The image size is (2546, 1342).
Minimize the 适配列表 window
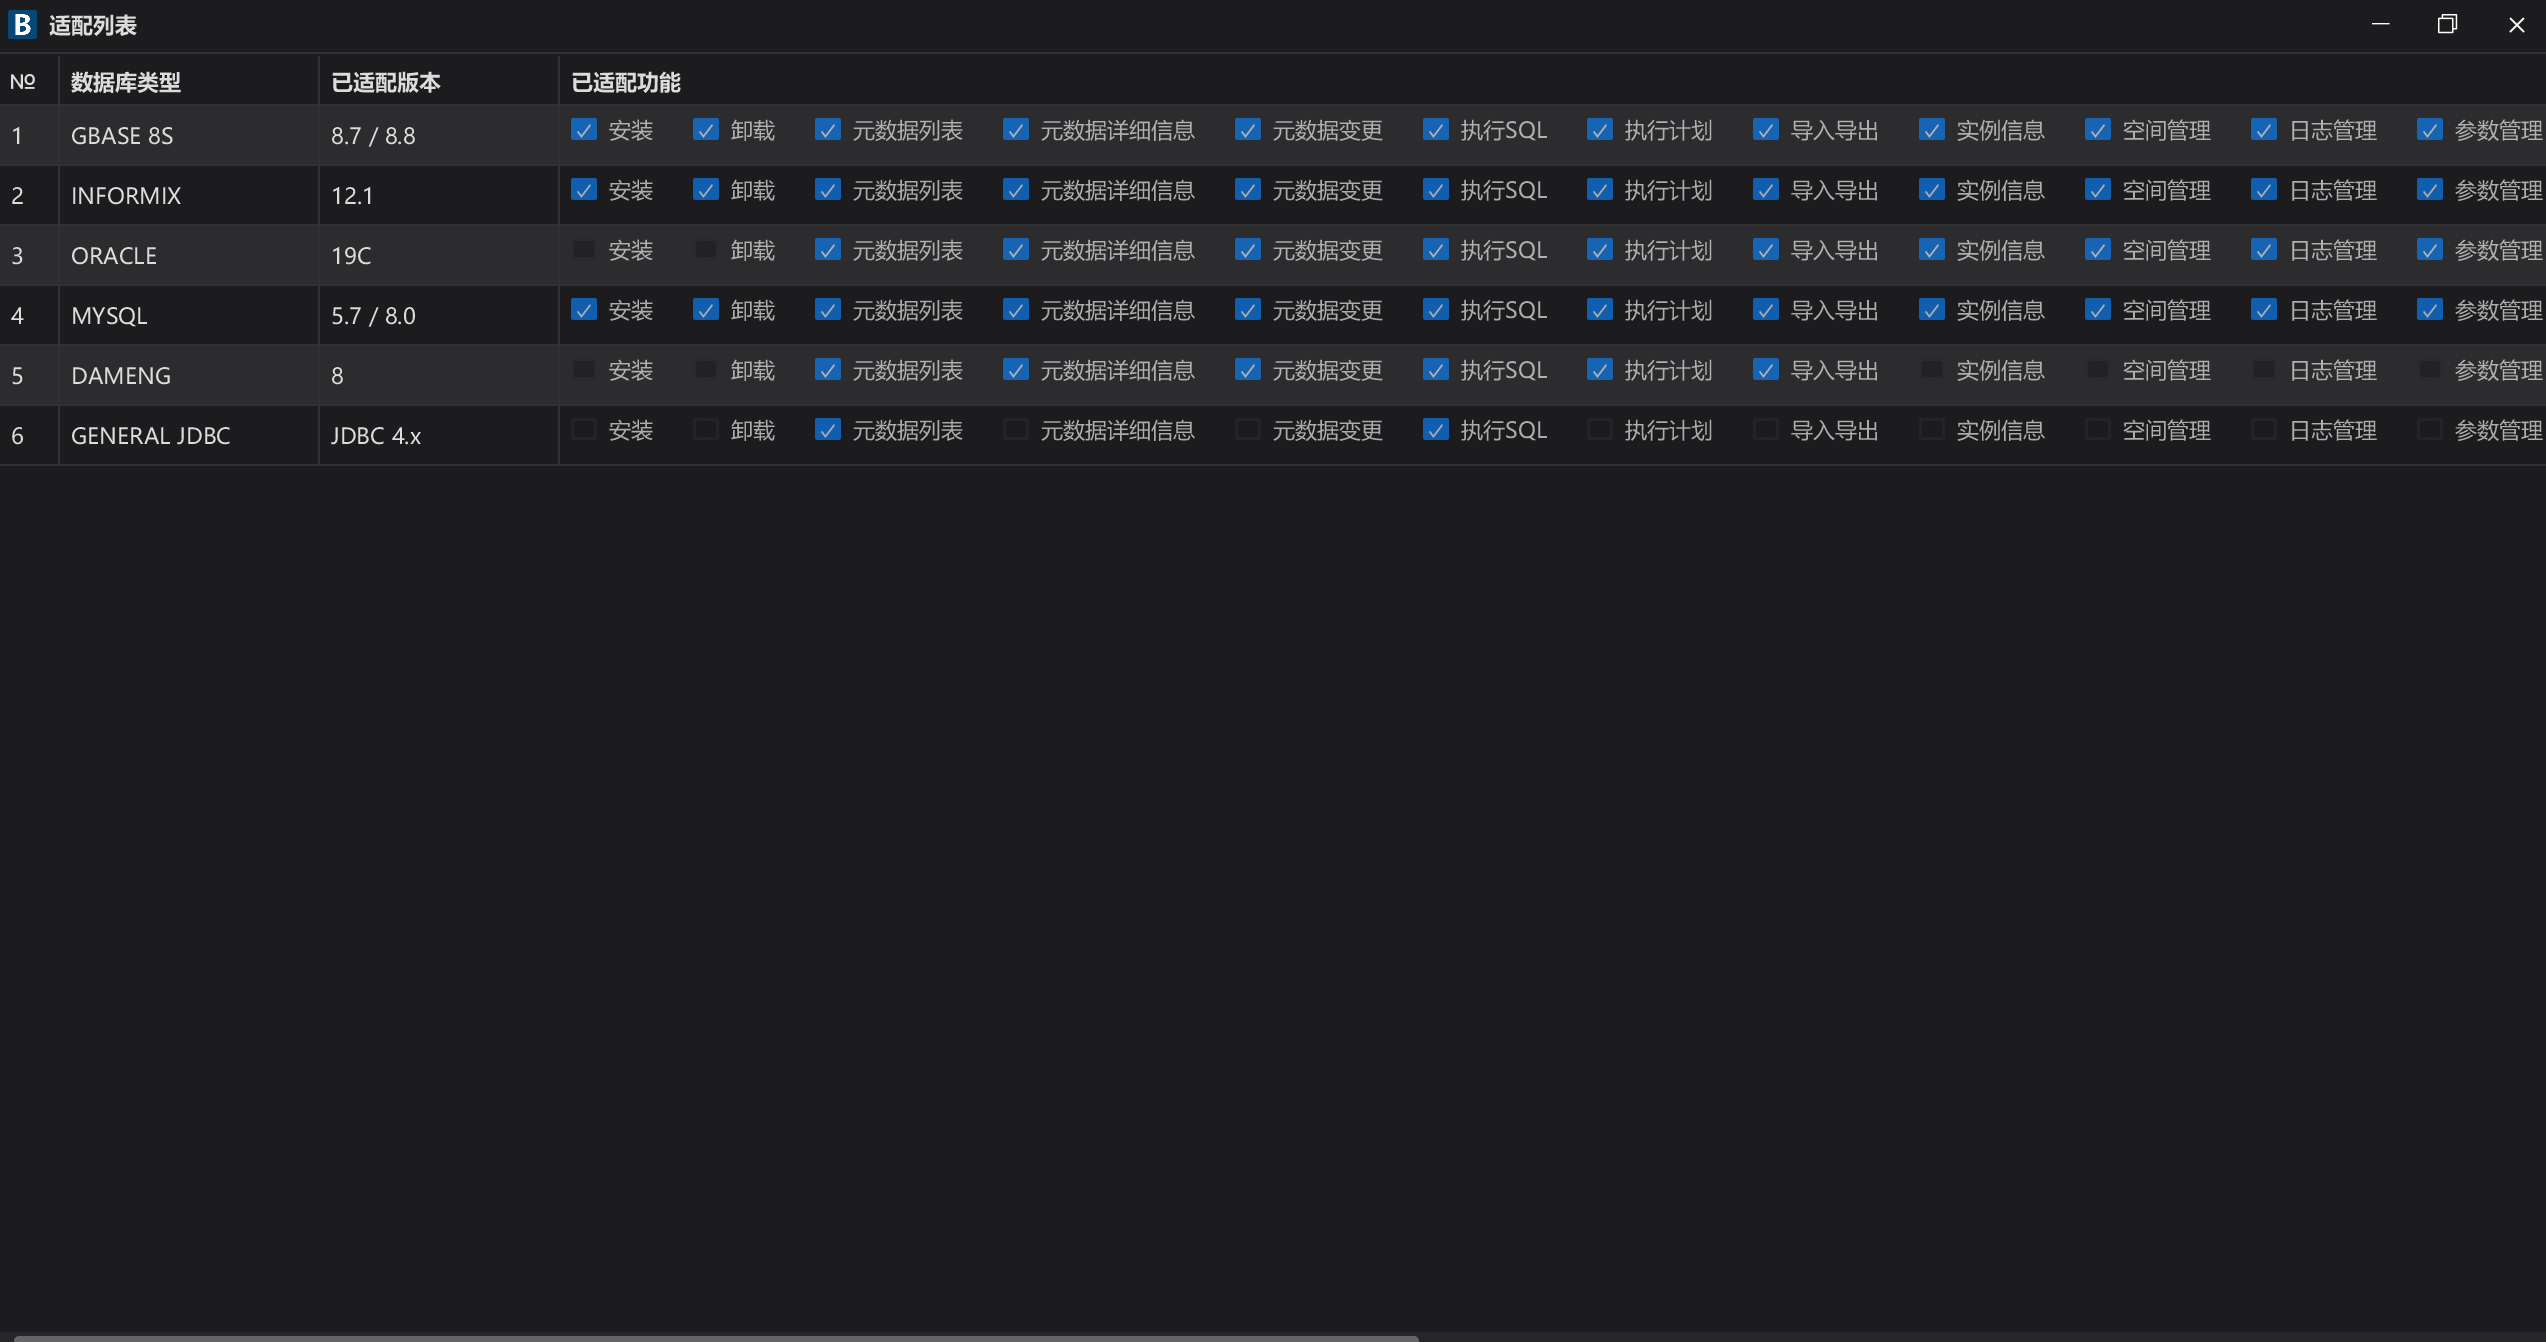click(x=2381, y=25)
